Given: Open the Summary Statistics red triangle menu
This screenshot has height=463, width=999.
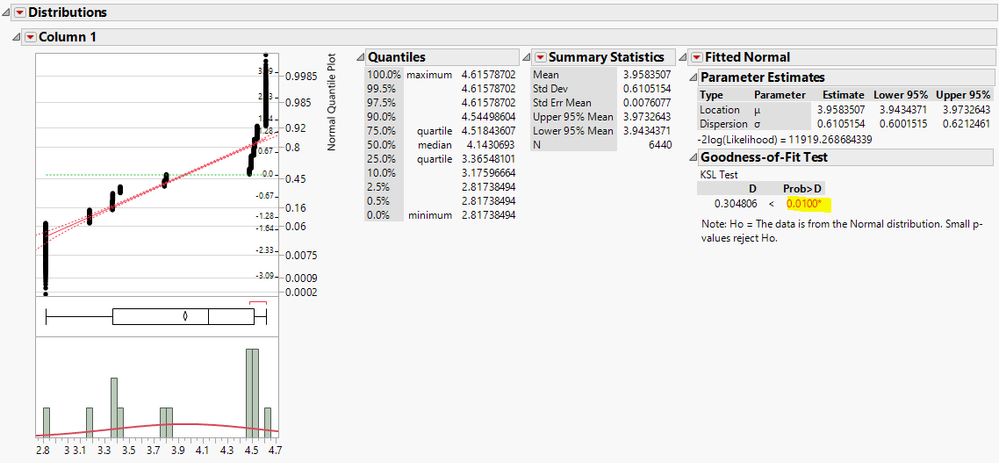Looking at the screenshot, I should tap(540, 57).
